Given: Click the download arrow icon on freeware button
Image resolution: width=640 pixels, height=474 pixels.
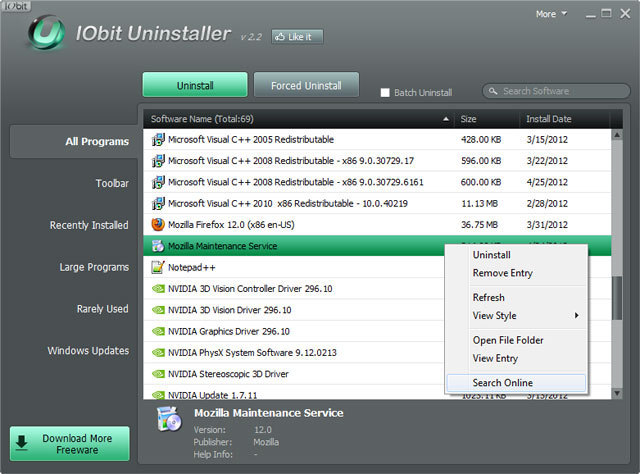Looking at the screenshot, I should (x=22, y=443).
